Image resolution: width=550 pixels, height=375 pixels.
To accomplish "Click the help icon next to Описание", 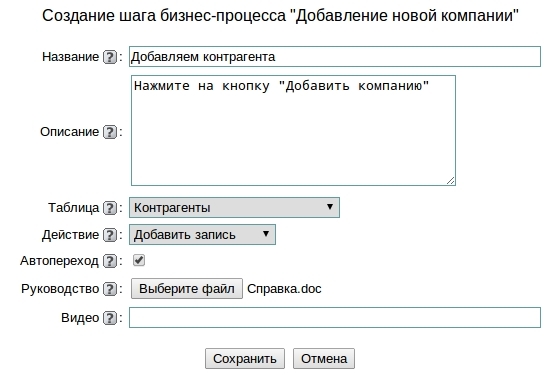I will 110,132.
